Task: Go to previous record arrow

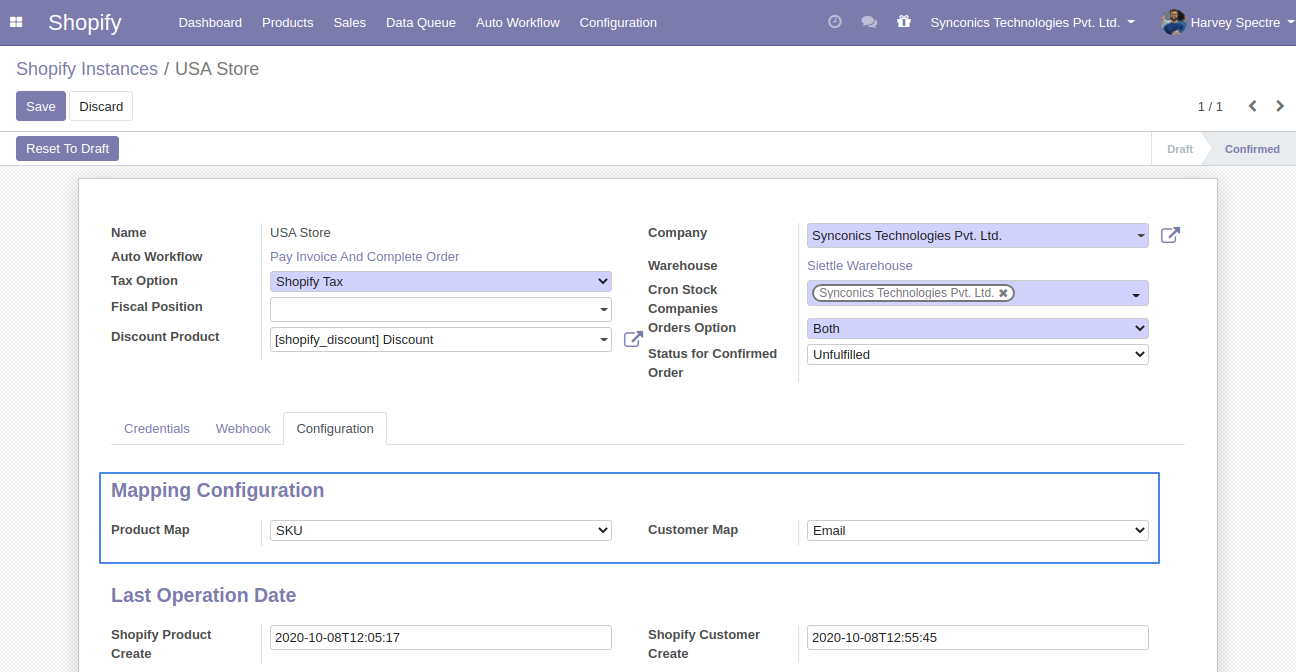Action: [1252, 106]
